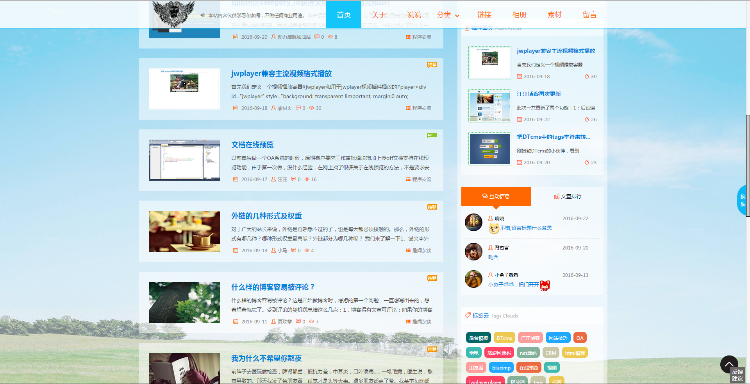
Task: Click author icon under 文档在线预览 post
Action: [x=274, y=179]
